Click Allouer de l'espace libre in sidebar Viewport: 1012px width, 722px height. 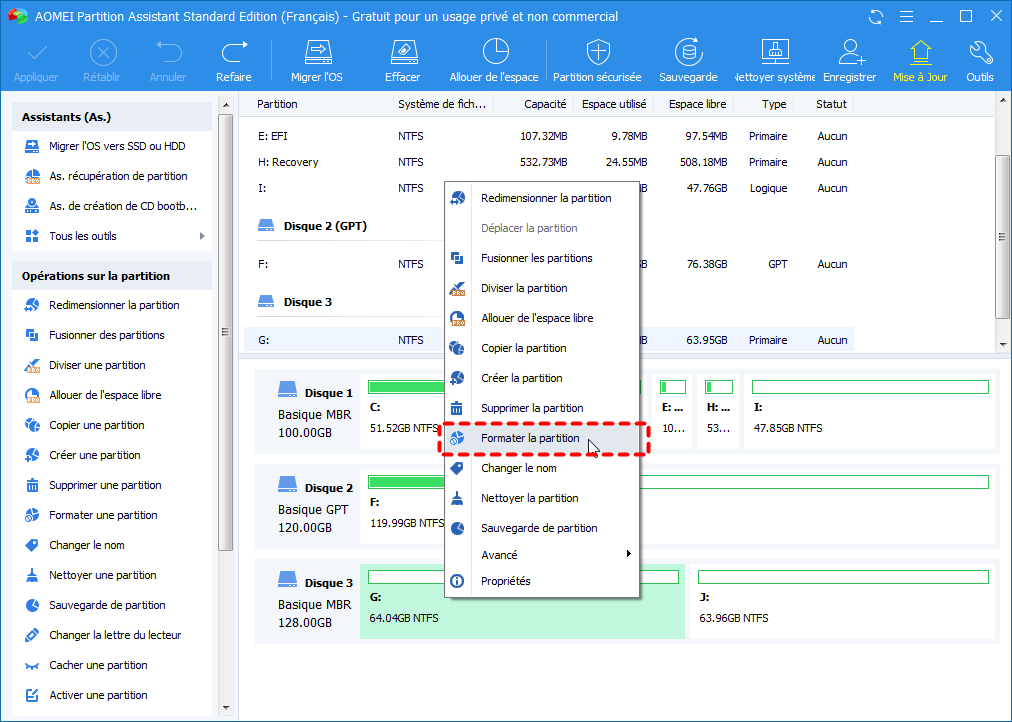pyautogui.click(x=112, y=395)
